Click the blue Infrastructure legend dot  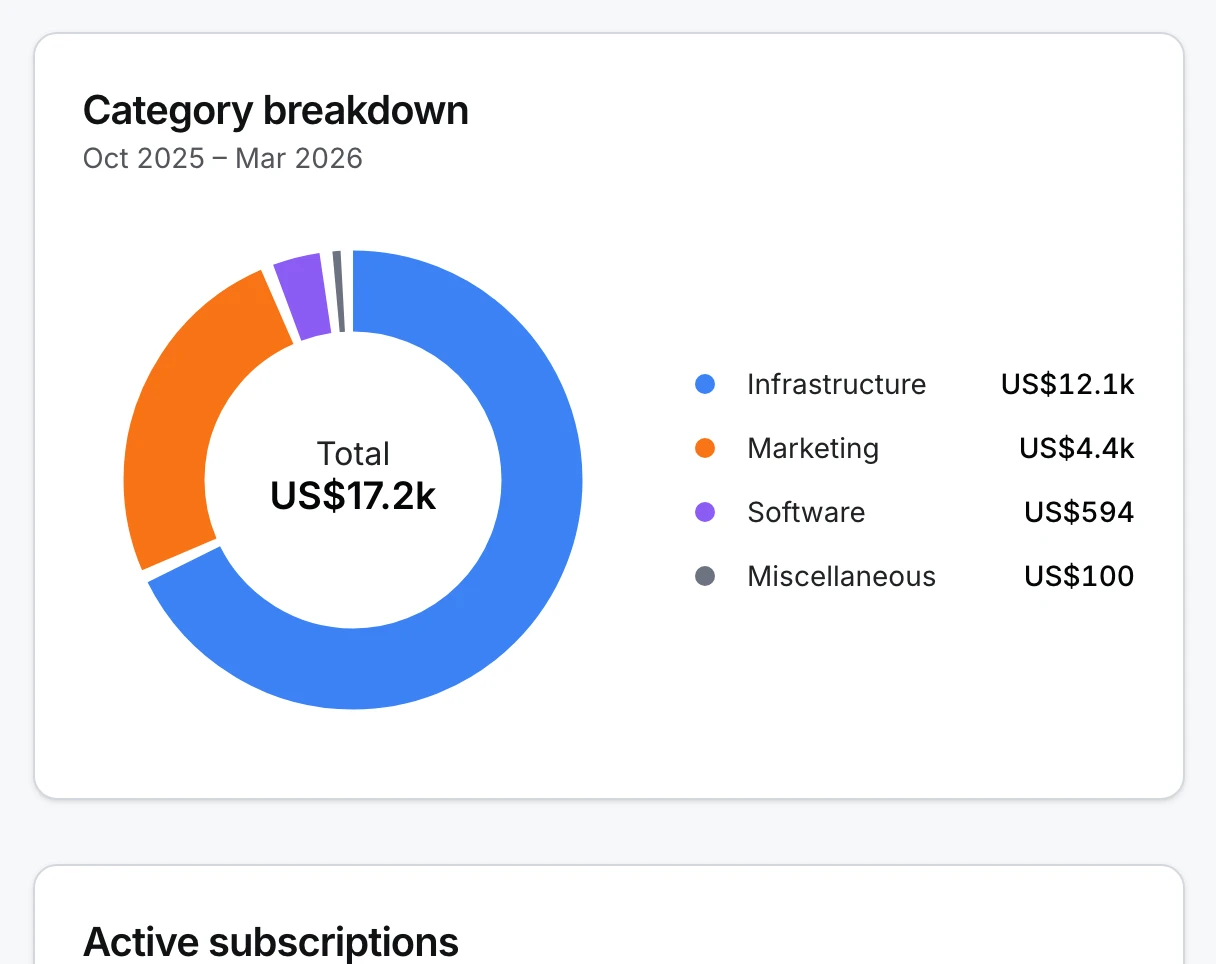(704, 383)
